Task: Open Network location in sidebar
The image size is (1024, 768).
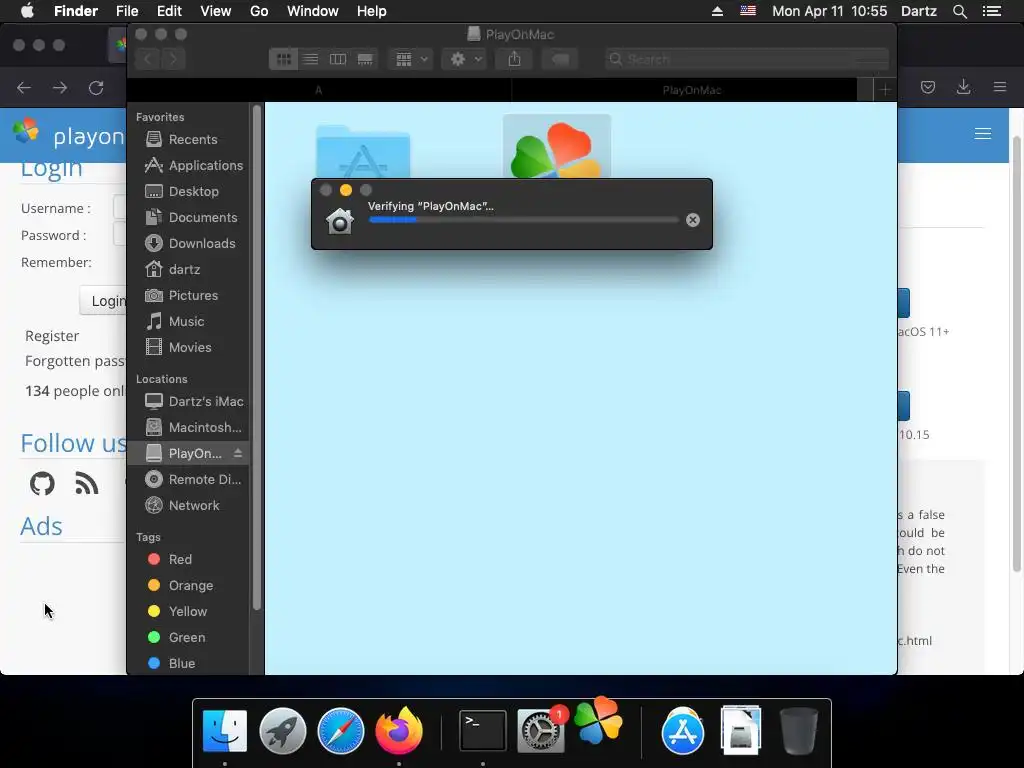Action: [188, 505]
